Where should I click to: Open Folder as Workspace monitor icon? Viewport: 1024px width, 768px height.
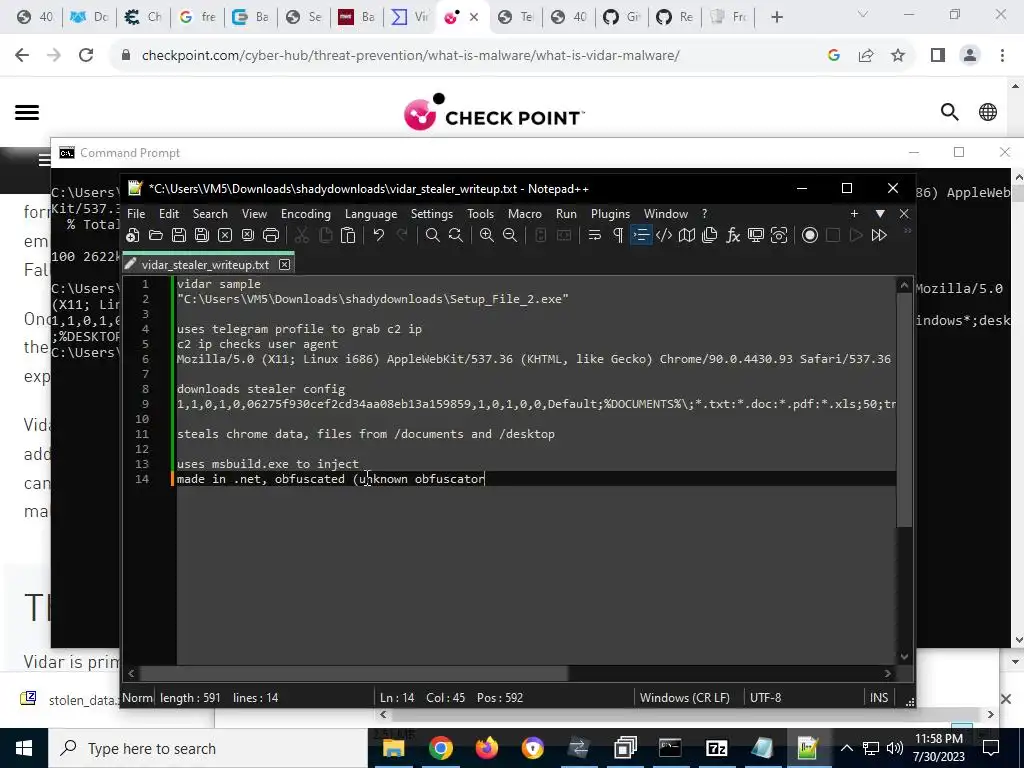[756, 235]
